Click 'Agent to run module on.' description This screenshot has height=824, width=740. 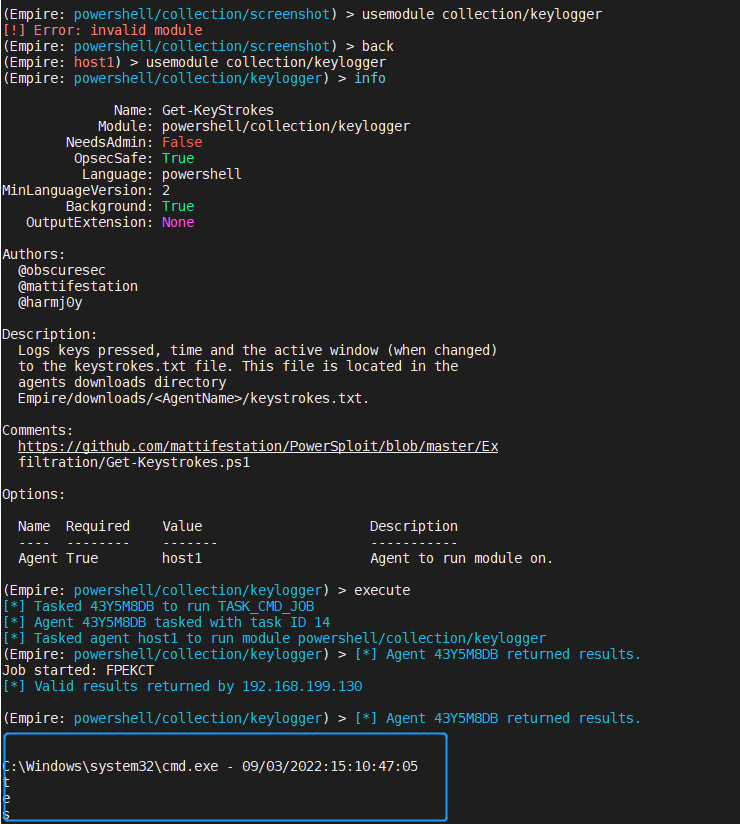click(461, 558)
